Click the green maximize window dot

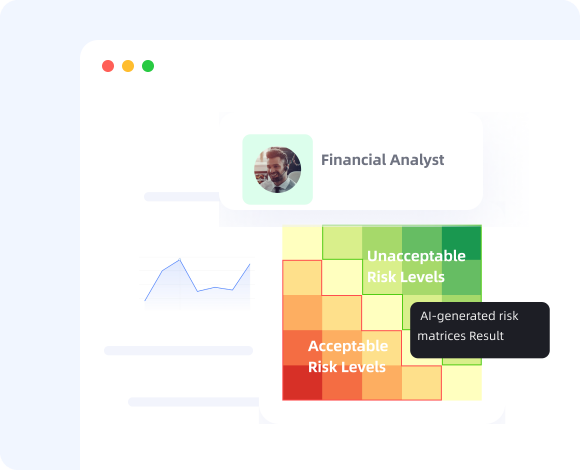click(x=148, y=66)
